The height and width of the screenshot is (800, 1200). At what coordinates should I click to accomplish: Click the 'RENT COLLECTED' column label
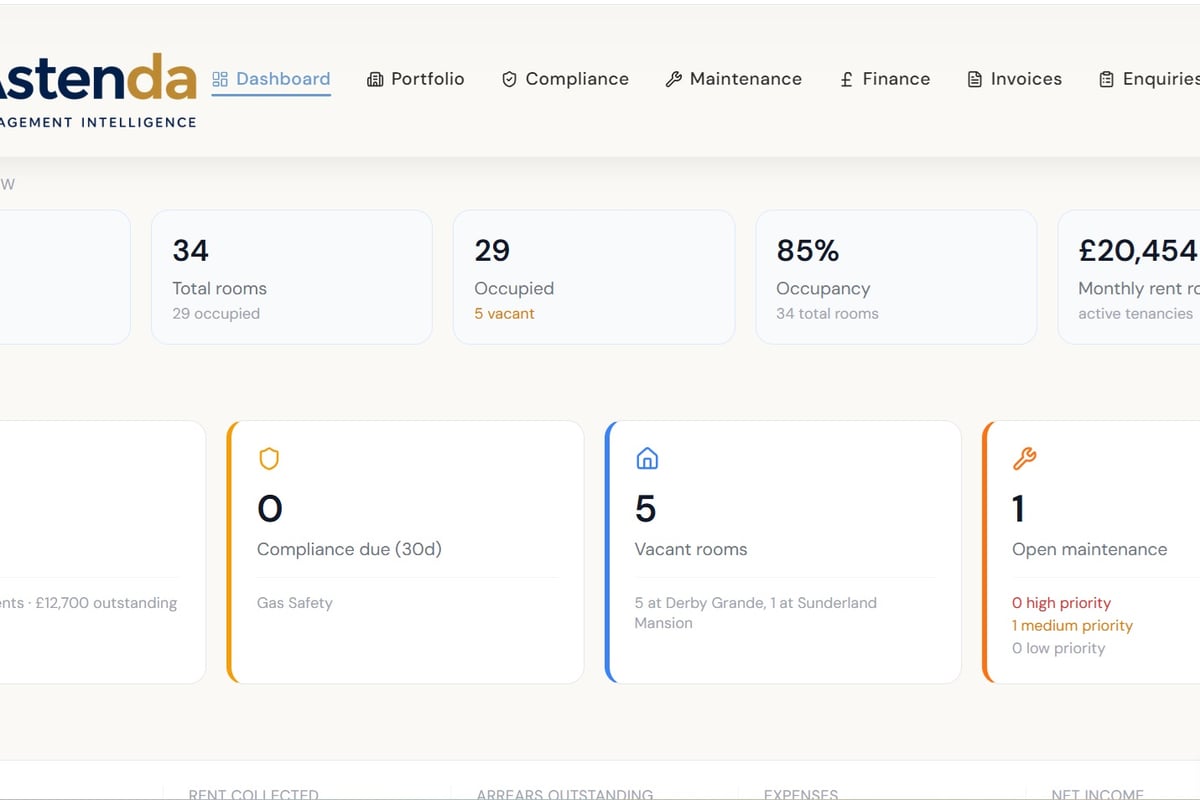(x=254, y=795)
